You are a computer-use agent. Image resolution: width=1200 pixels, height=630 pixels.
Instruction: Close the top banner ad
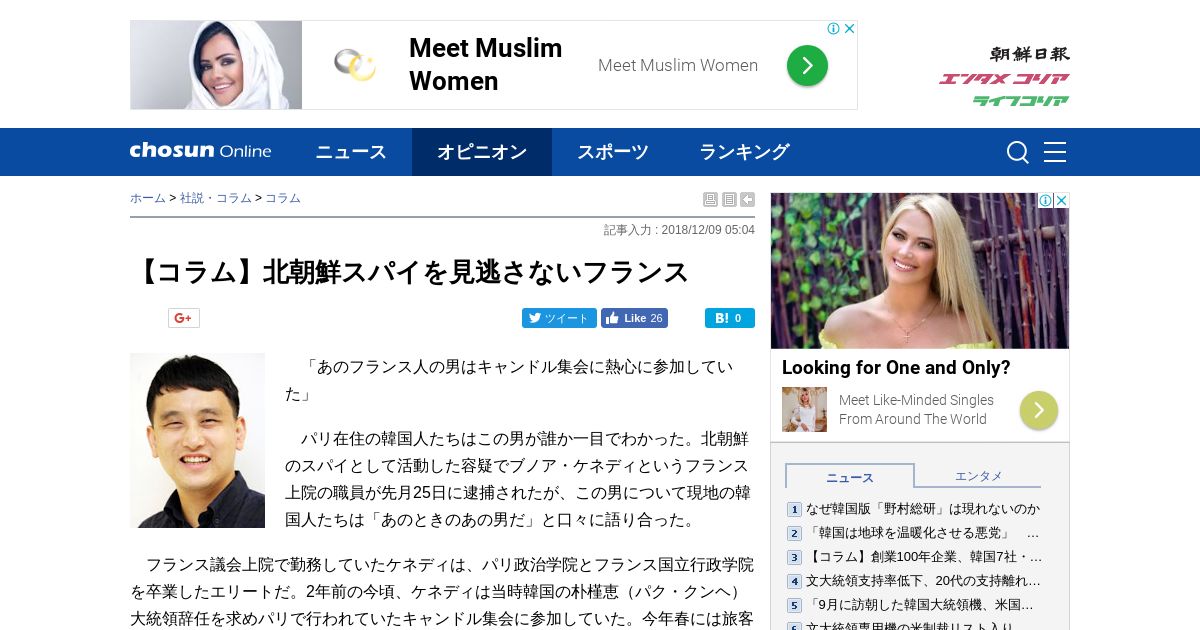pyautogui.click(x=850, y=28)
